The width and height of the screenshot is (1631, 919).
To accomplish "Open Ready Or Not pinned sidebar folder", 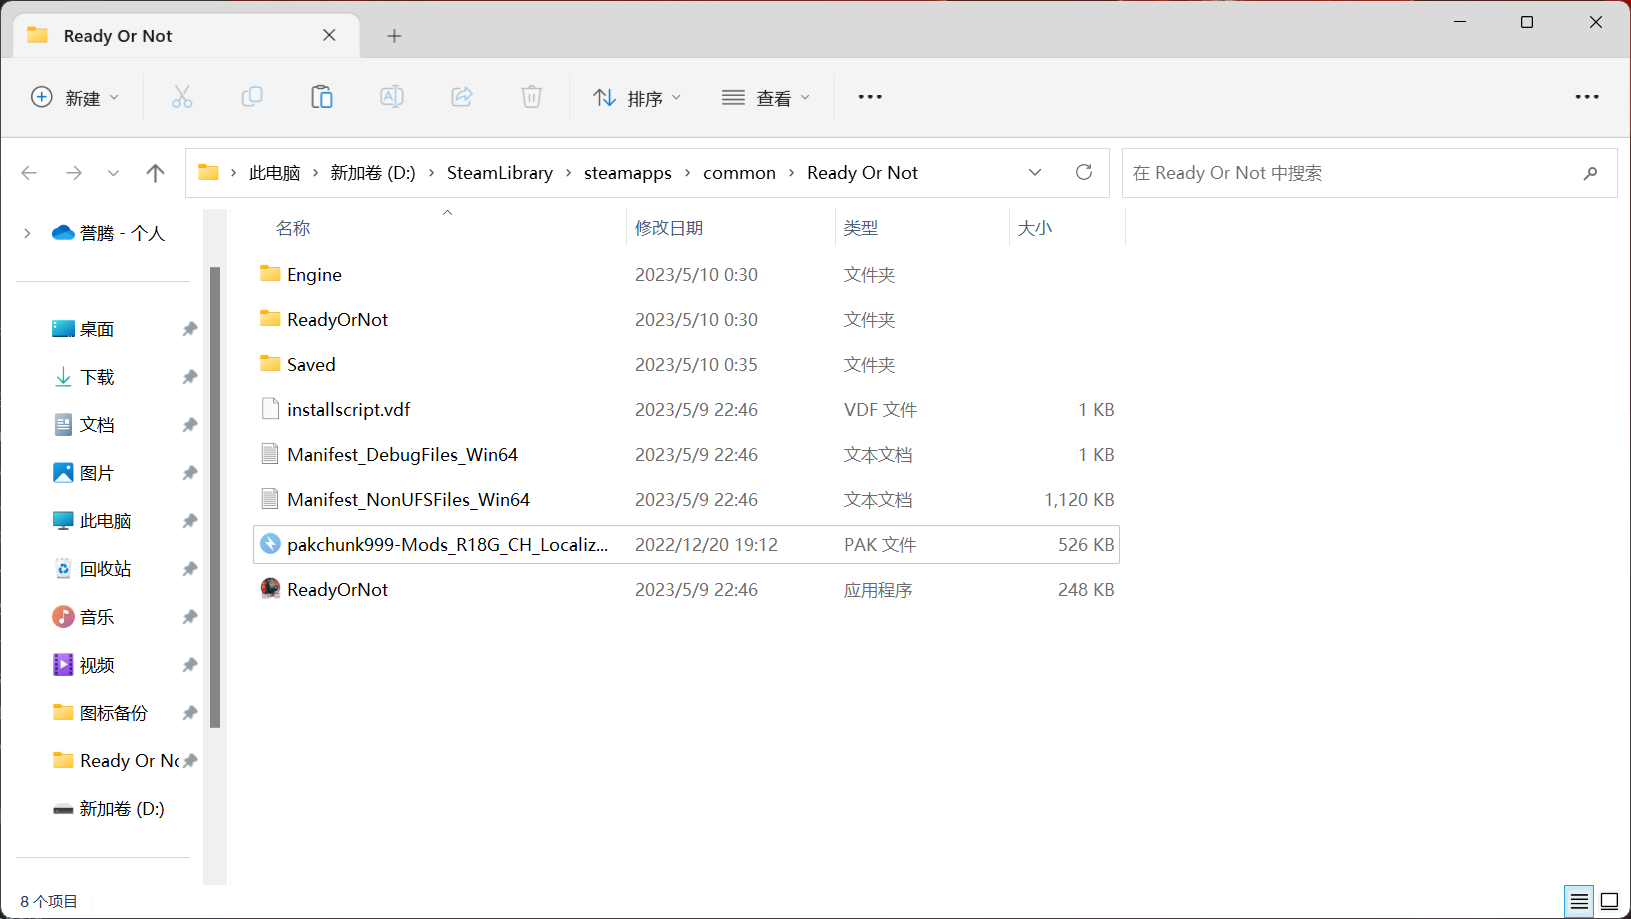I will click(116, 761).
